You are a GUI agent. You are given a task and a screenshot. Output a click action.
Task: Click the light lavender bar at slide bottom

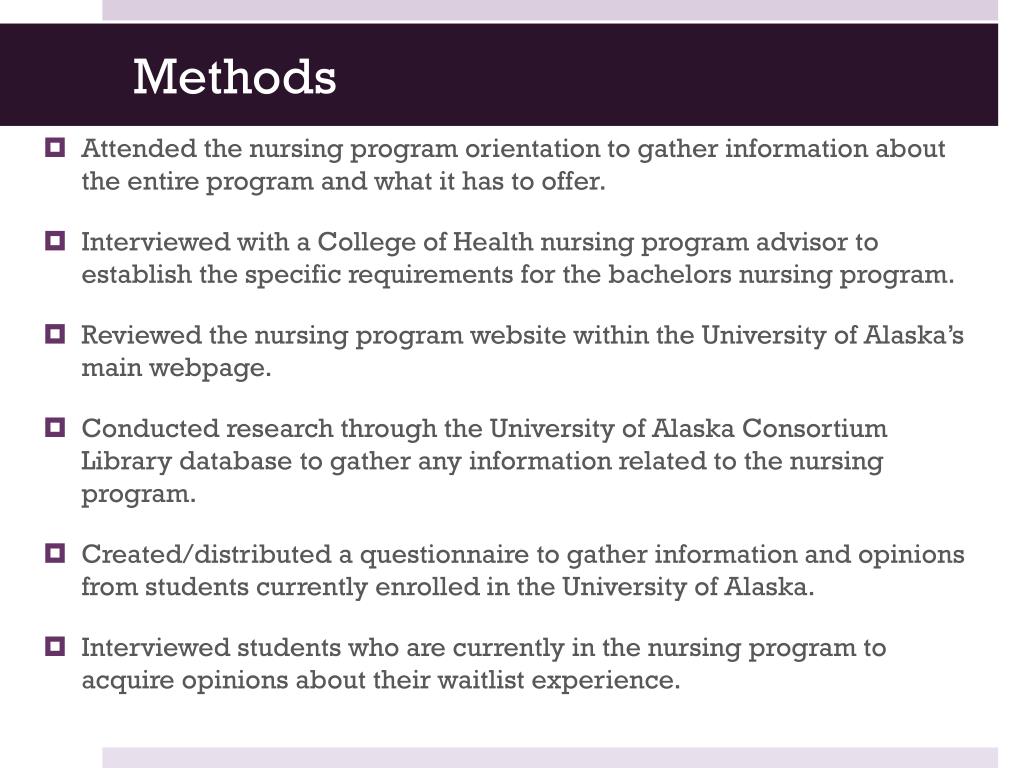tap(550, 758)
